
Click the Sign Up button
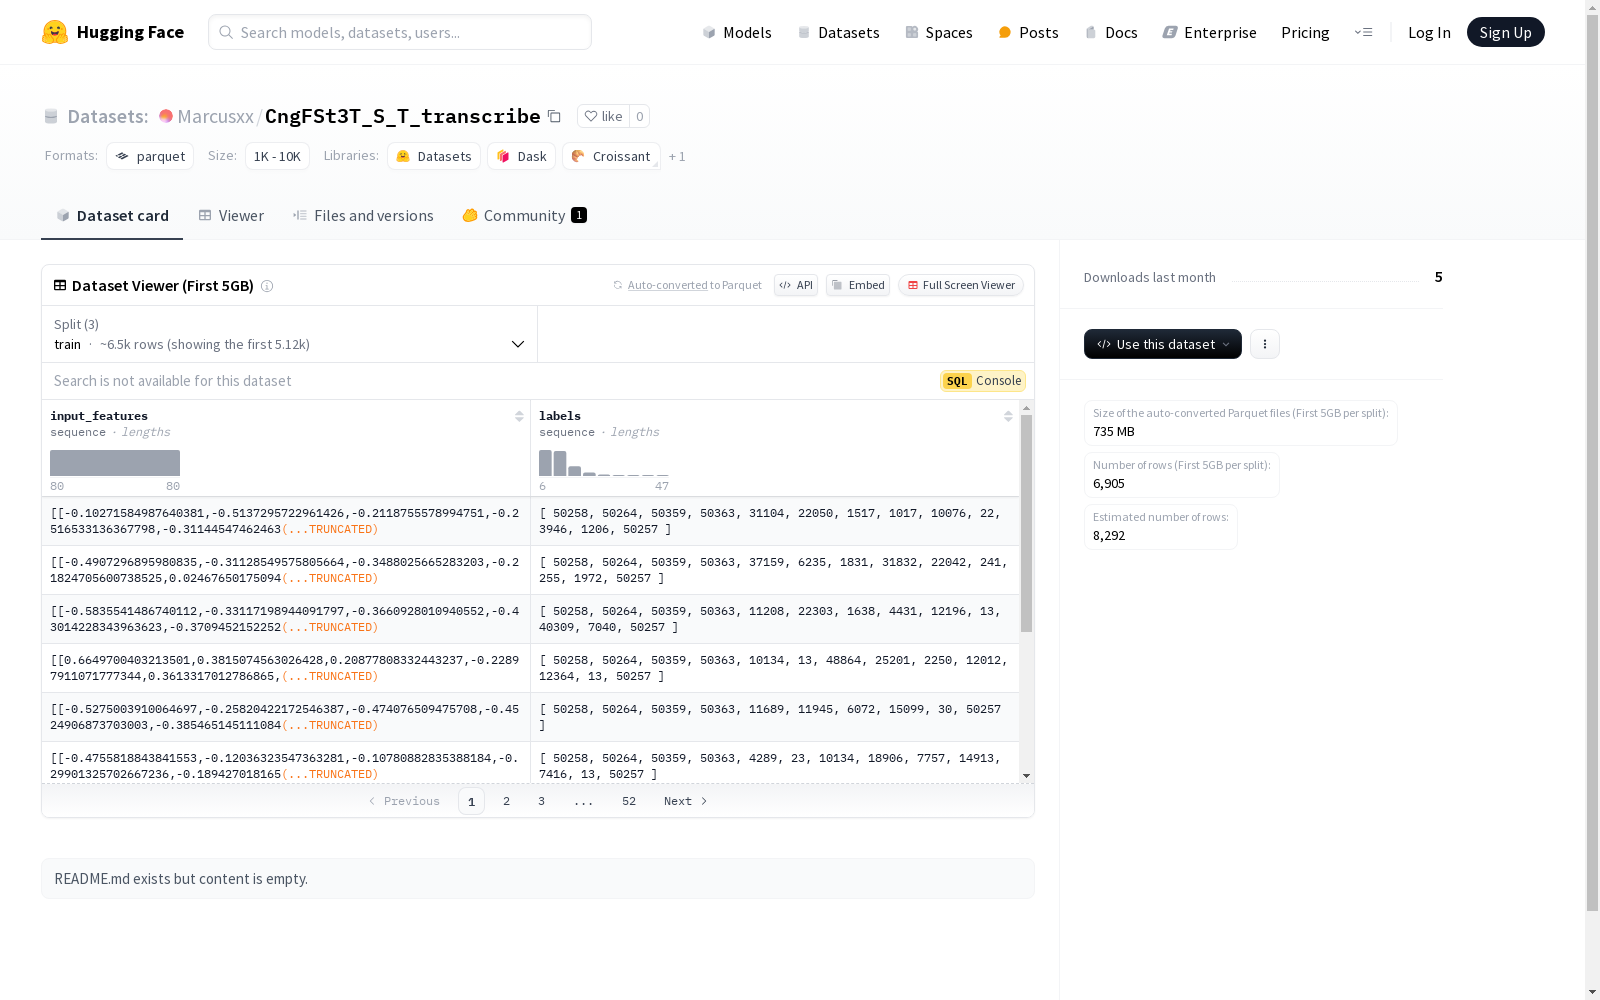point(1505,32)
